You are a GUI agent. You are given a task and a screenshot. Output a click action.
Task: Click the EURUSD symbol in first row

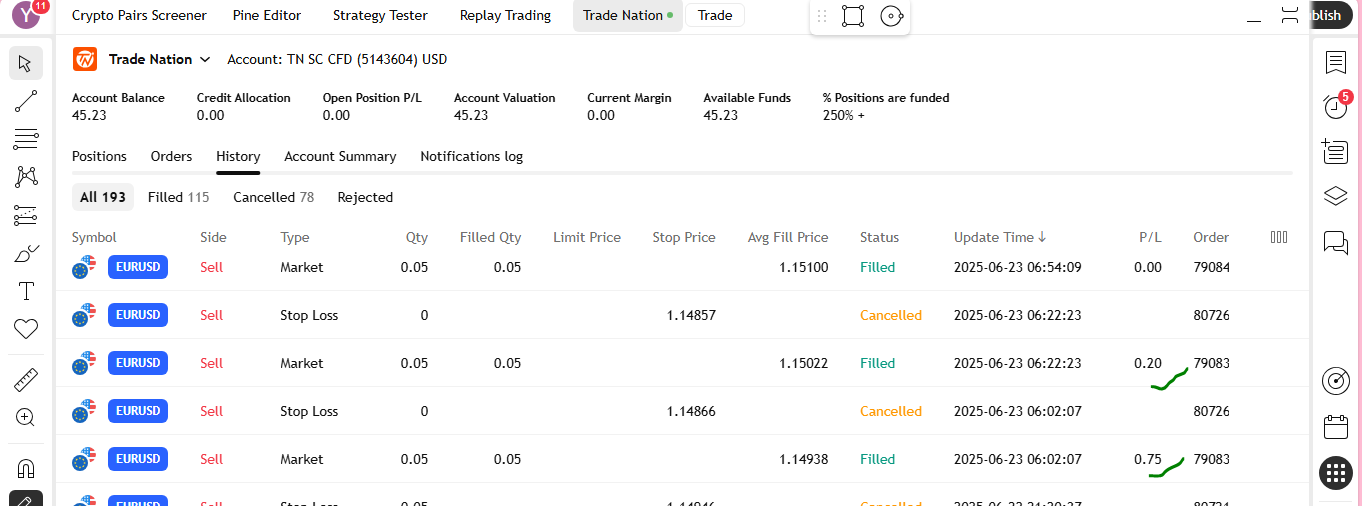click(137, 267)
